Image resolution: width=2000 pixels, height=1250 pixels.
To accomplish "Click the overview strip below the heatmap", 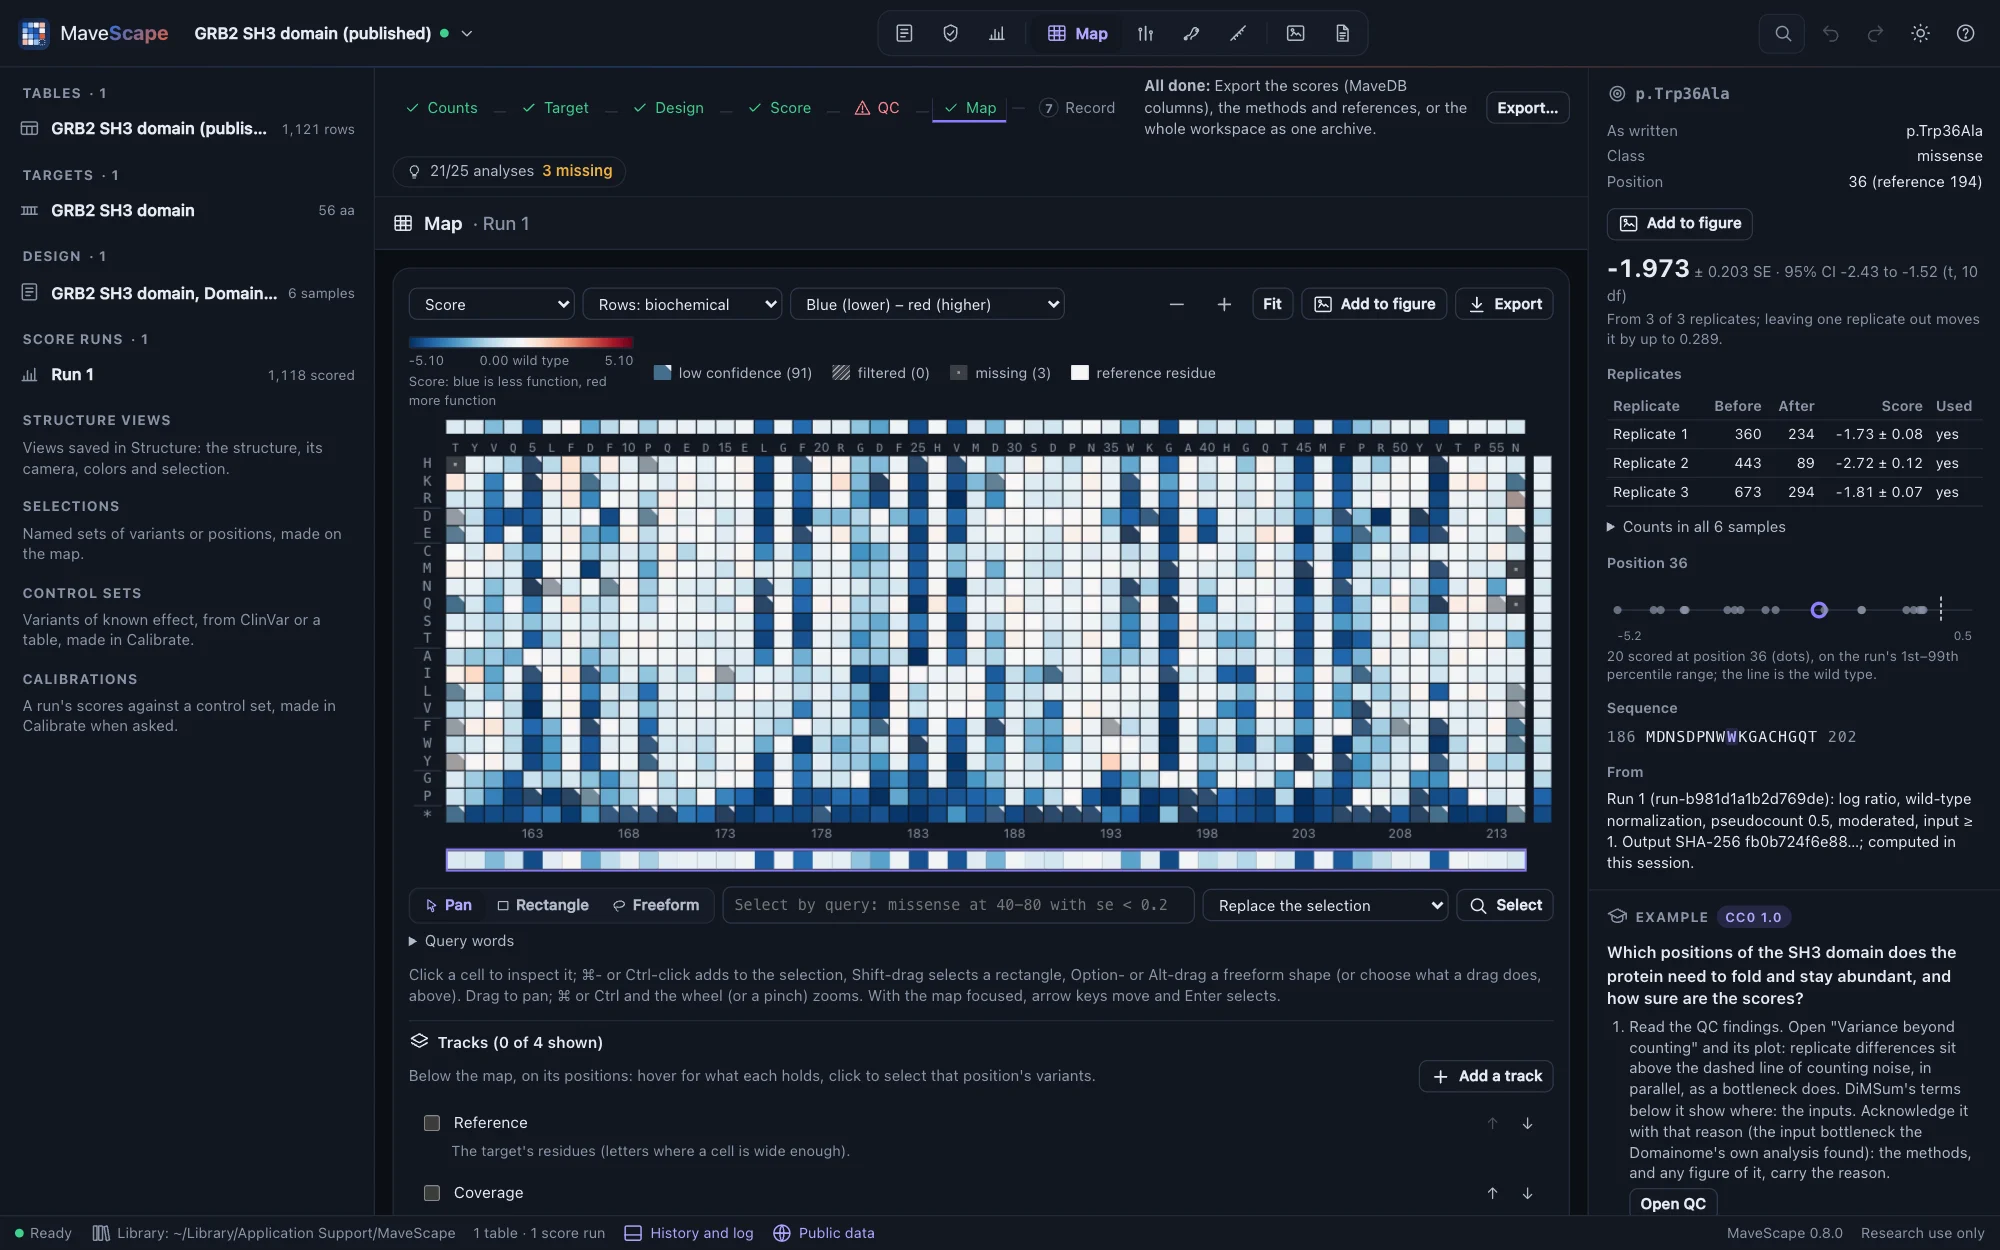I will pos(986,859).
